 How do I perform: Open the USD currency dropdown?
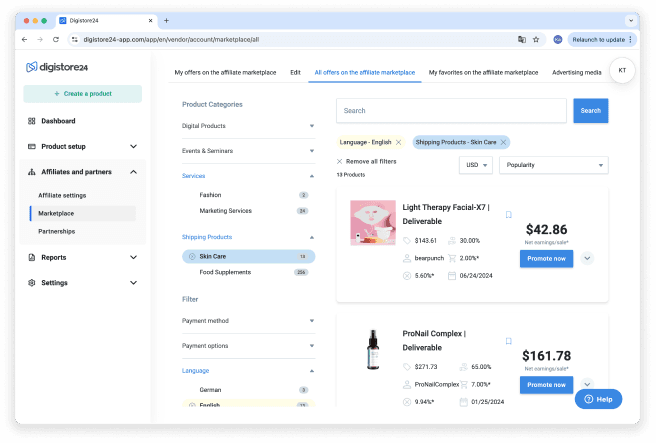[476, 165]
